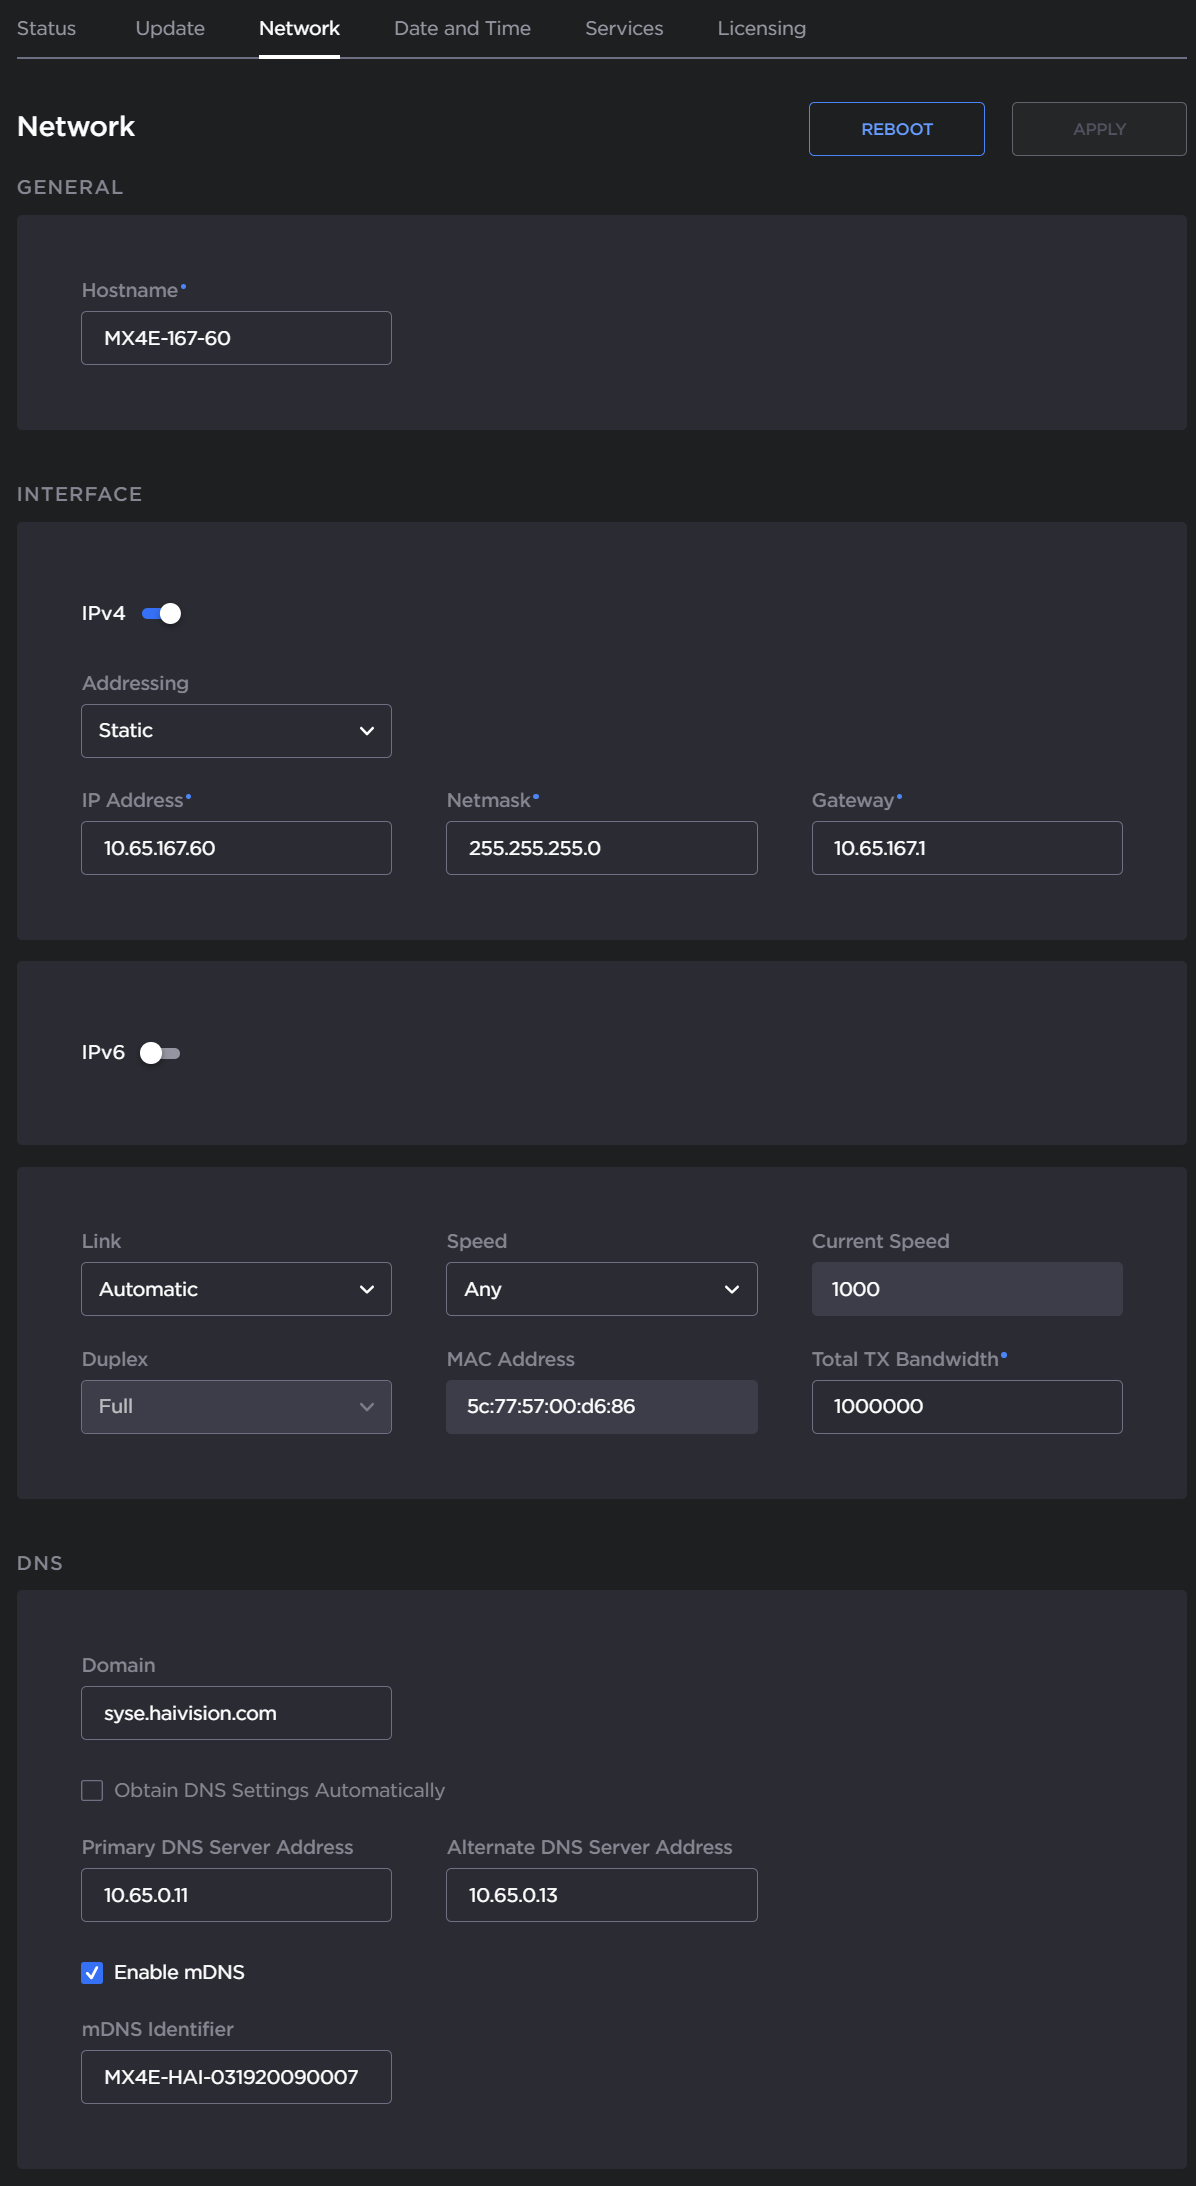
Task: Open the Services tab
Action: coord(624,28)
